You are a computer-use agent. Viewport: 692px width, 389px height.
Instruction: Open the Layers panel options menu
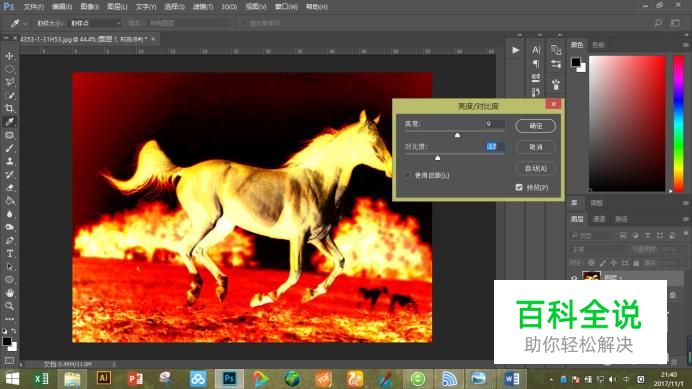point(685,219)
